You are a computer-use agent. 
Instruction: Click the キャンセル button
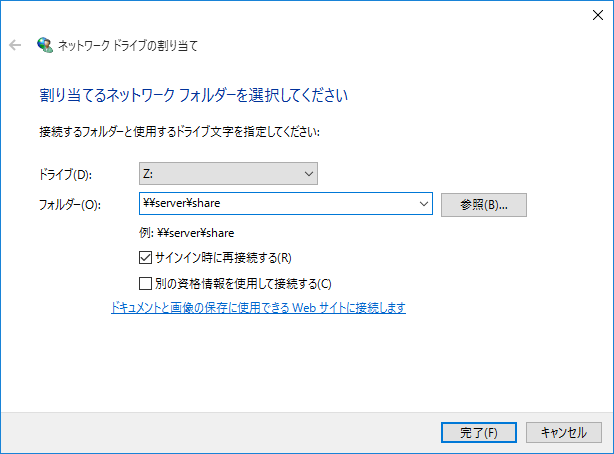click(x=563, y=432)
